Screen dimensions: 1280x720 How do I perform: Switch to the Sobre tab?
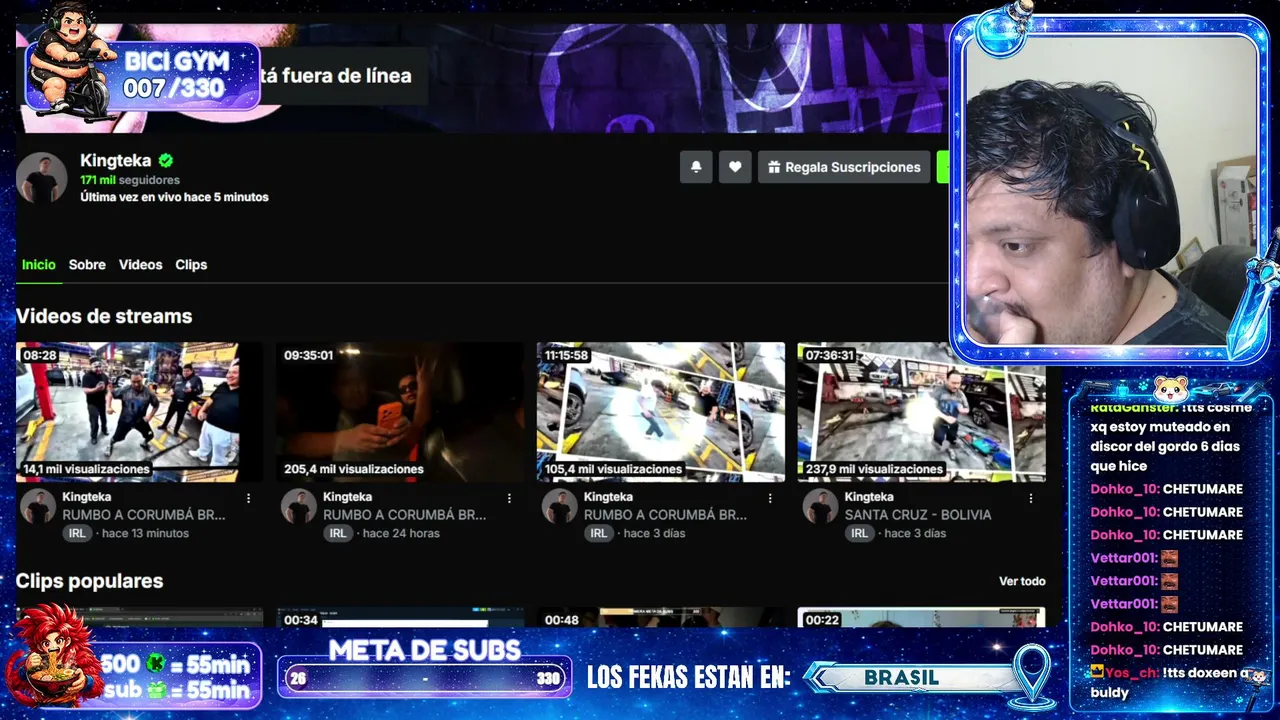(x=87, y=265)
